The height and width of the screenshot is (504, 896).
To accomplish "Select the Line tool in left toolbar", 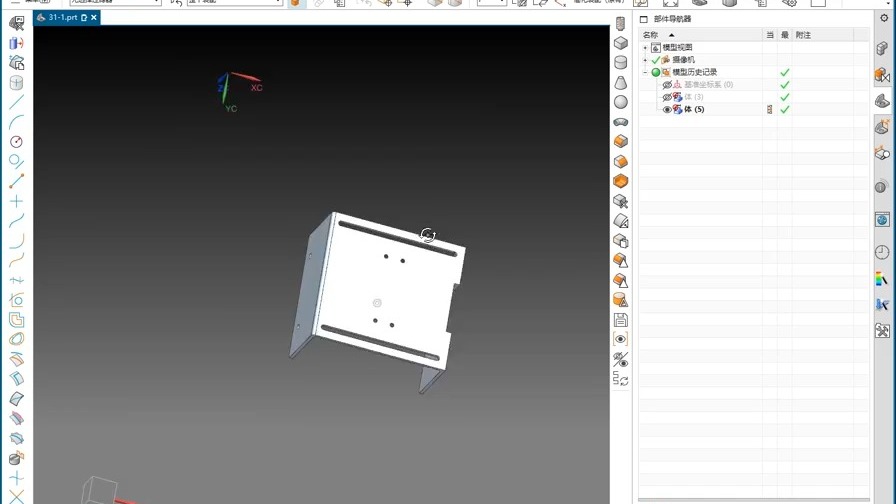I will 16,102.
